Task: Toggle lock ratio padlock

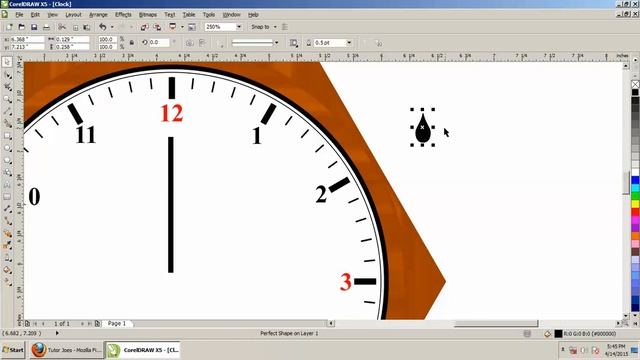Action: tap(131, 42)
